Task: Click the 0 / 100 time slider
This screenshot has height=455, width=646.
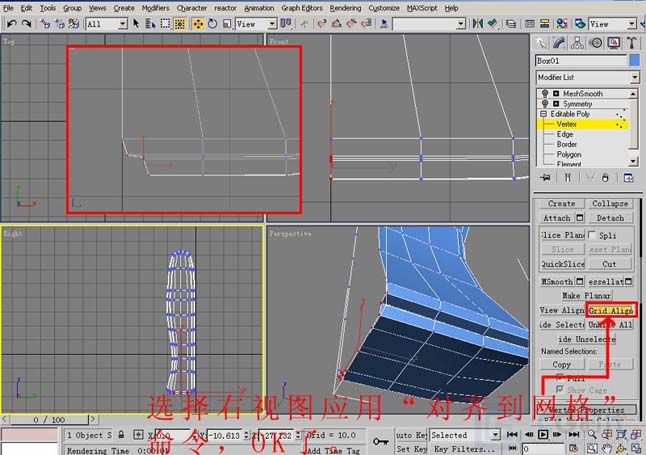Action: coord(49,420)
